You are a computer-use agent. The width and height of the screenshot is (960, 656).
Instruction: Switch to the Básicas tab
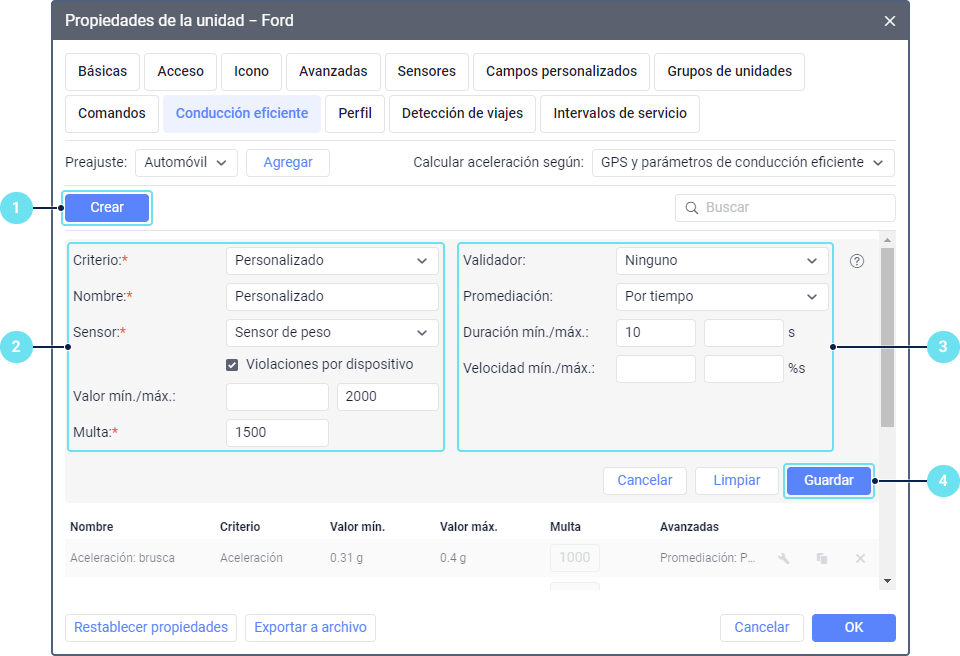pos(102,72)
